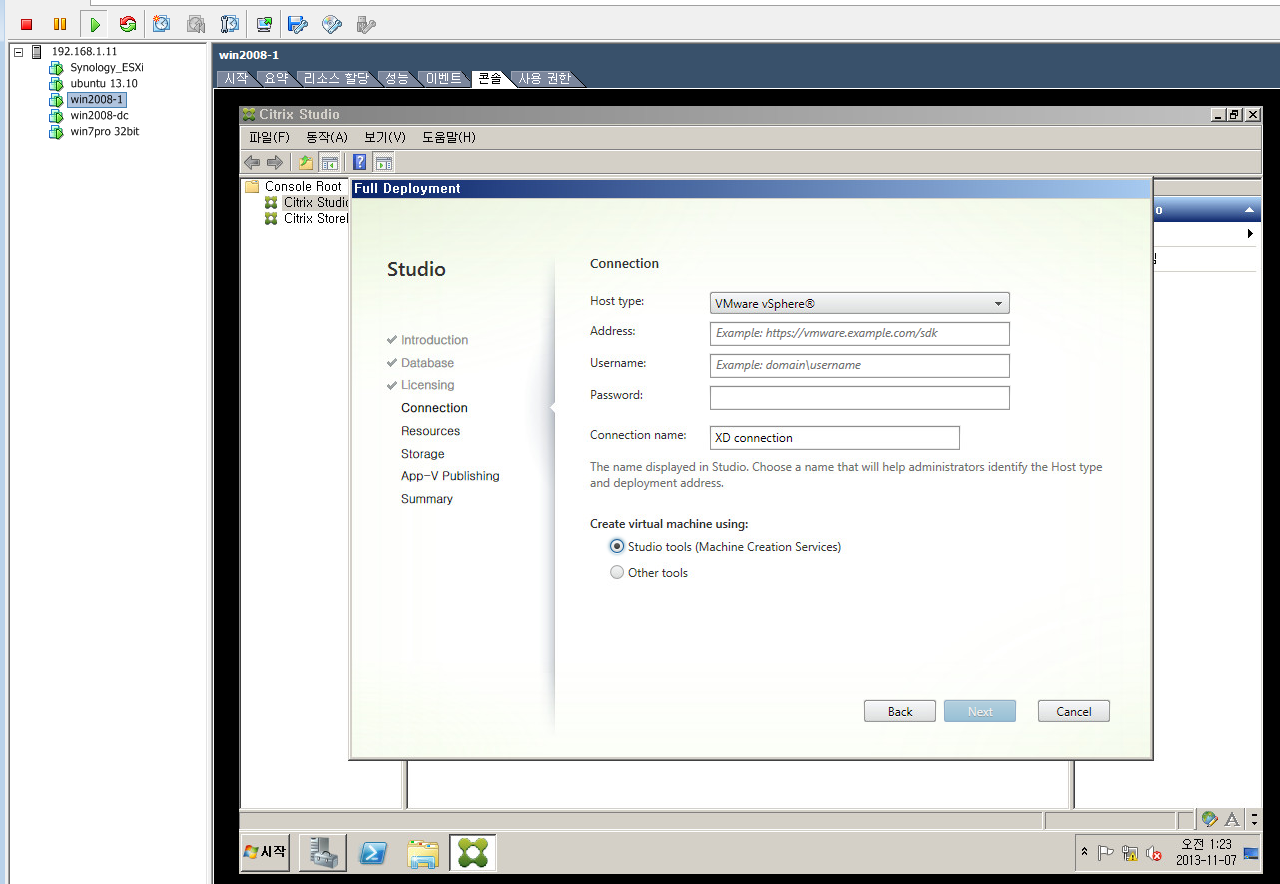Expand the actions pane submenu arrow
This screenshot has width=1280, height=884.
[1250, 233]
